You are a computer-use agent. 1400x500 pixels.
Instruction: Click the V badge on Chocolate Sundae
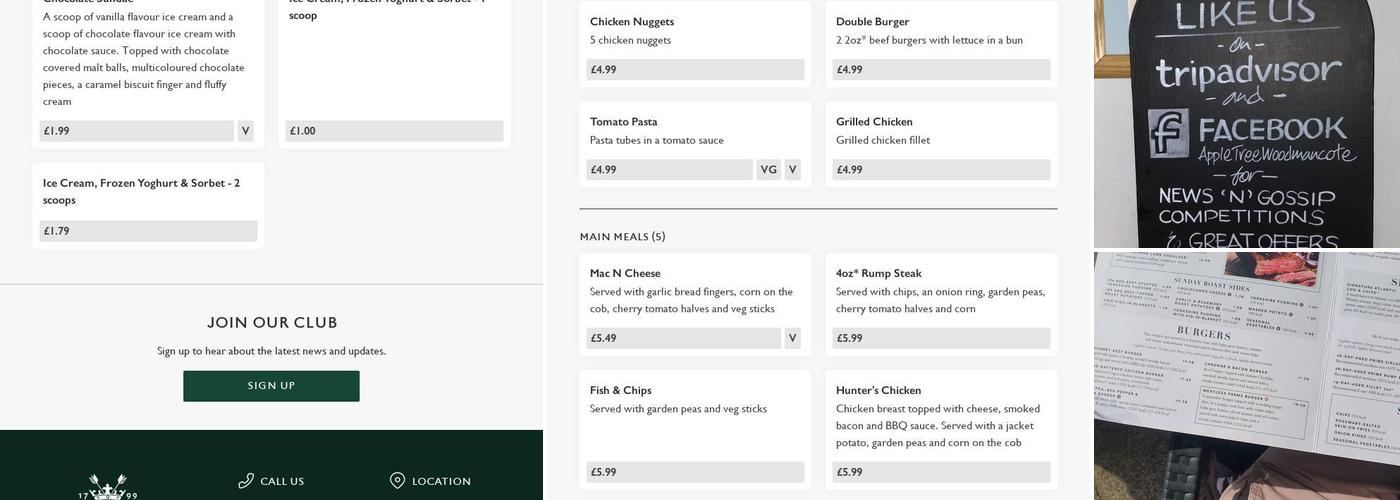coord(245,131)
